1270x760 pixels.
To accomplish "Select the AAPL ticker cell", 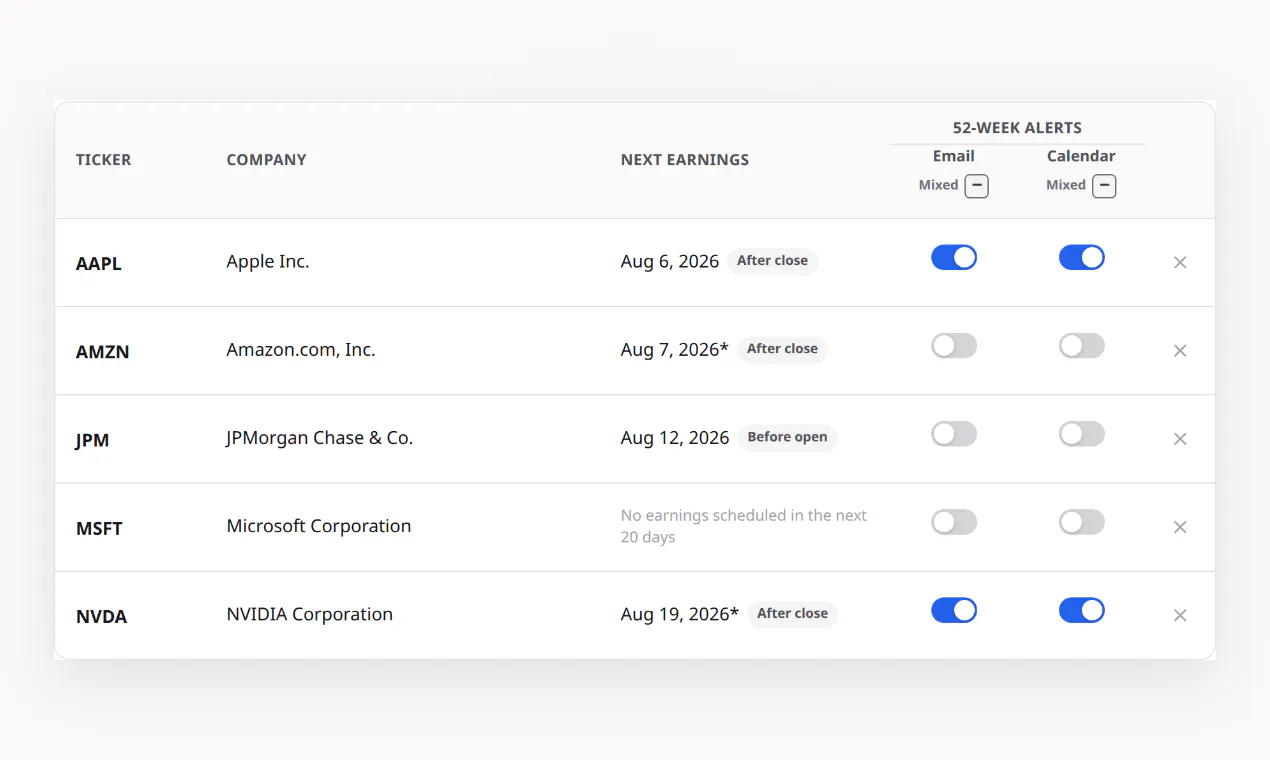I will click(x=98, y=264).
